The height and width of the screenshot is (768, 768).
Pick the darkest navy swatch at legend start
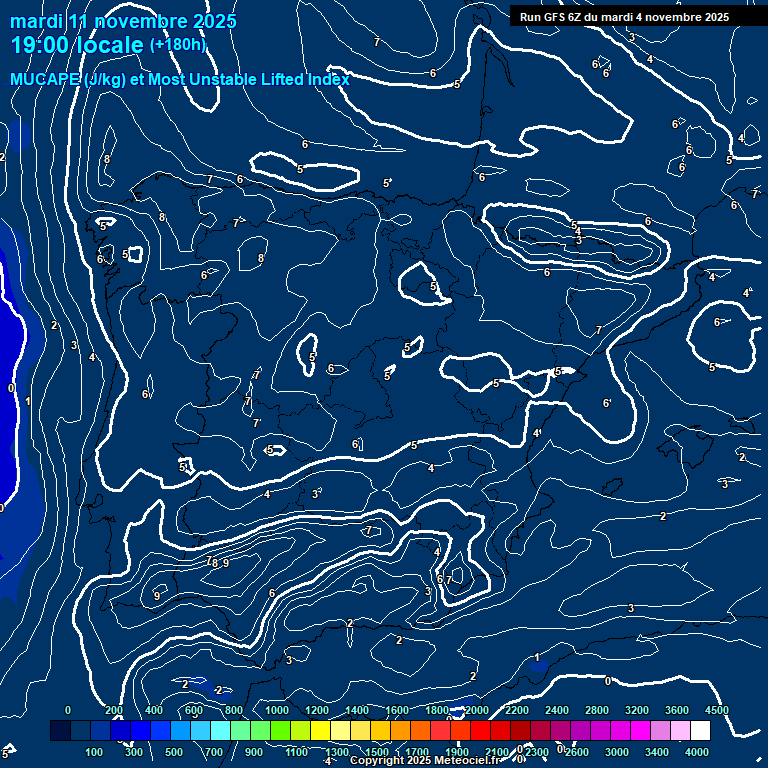(x=60, y=730)
